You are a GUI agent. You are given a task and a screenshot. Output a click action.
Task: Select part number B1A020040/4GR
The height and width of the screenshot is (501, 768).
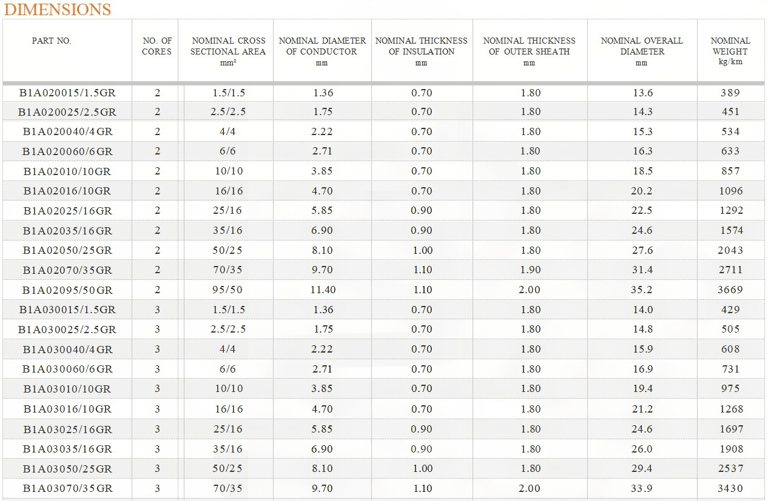click(68, 132)
